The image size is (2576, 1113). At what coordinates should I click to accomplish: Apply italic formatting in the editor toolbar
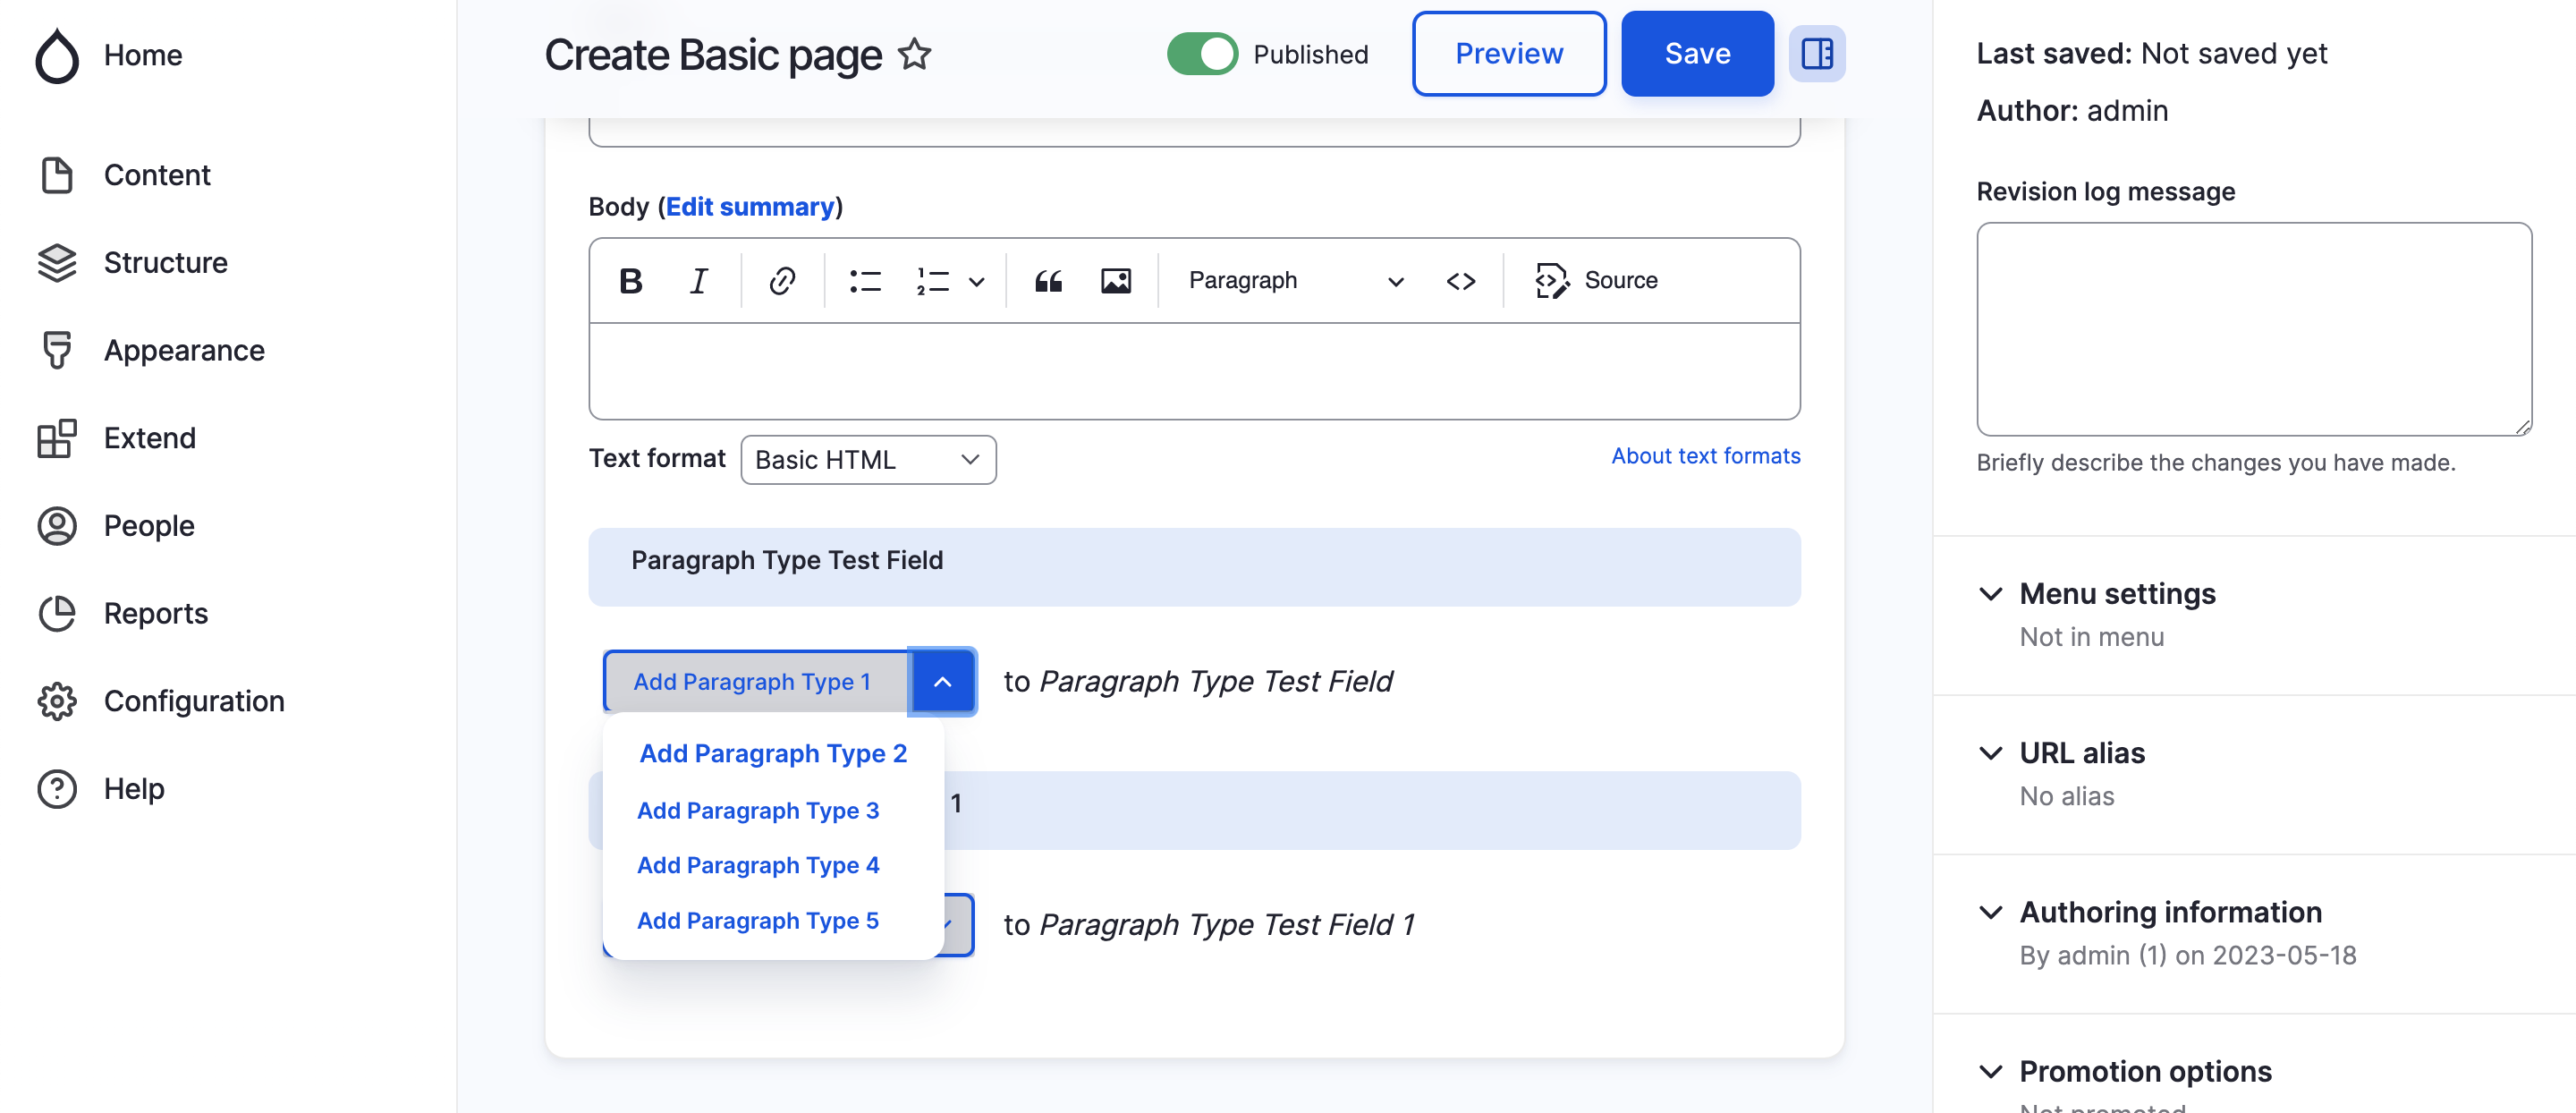[698, 280]
